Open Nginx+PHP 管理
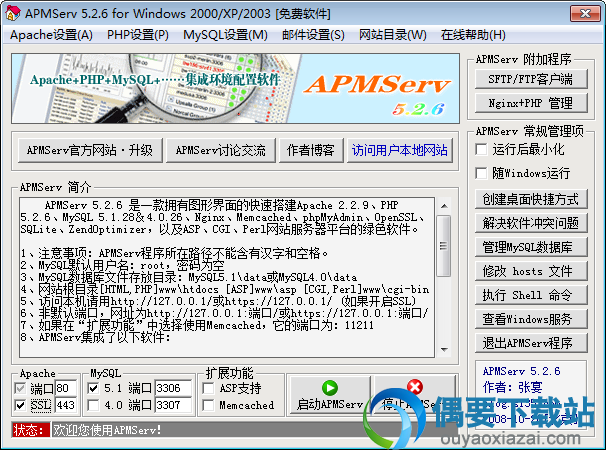This screenshot has width=606, height=450. [x=531, y=103]
